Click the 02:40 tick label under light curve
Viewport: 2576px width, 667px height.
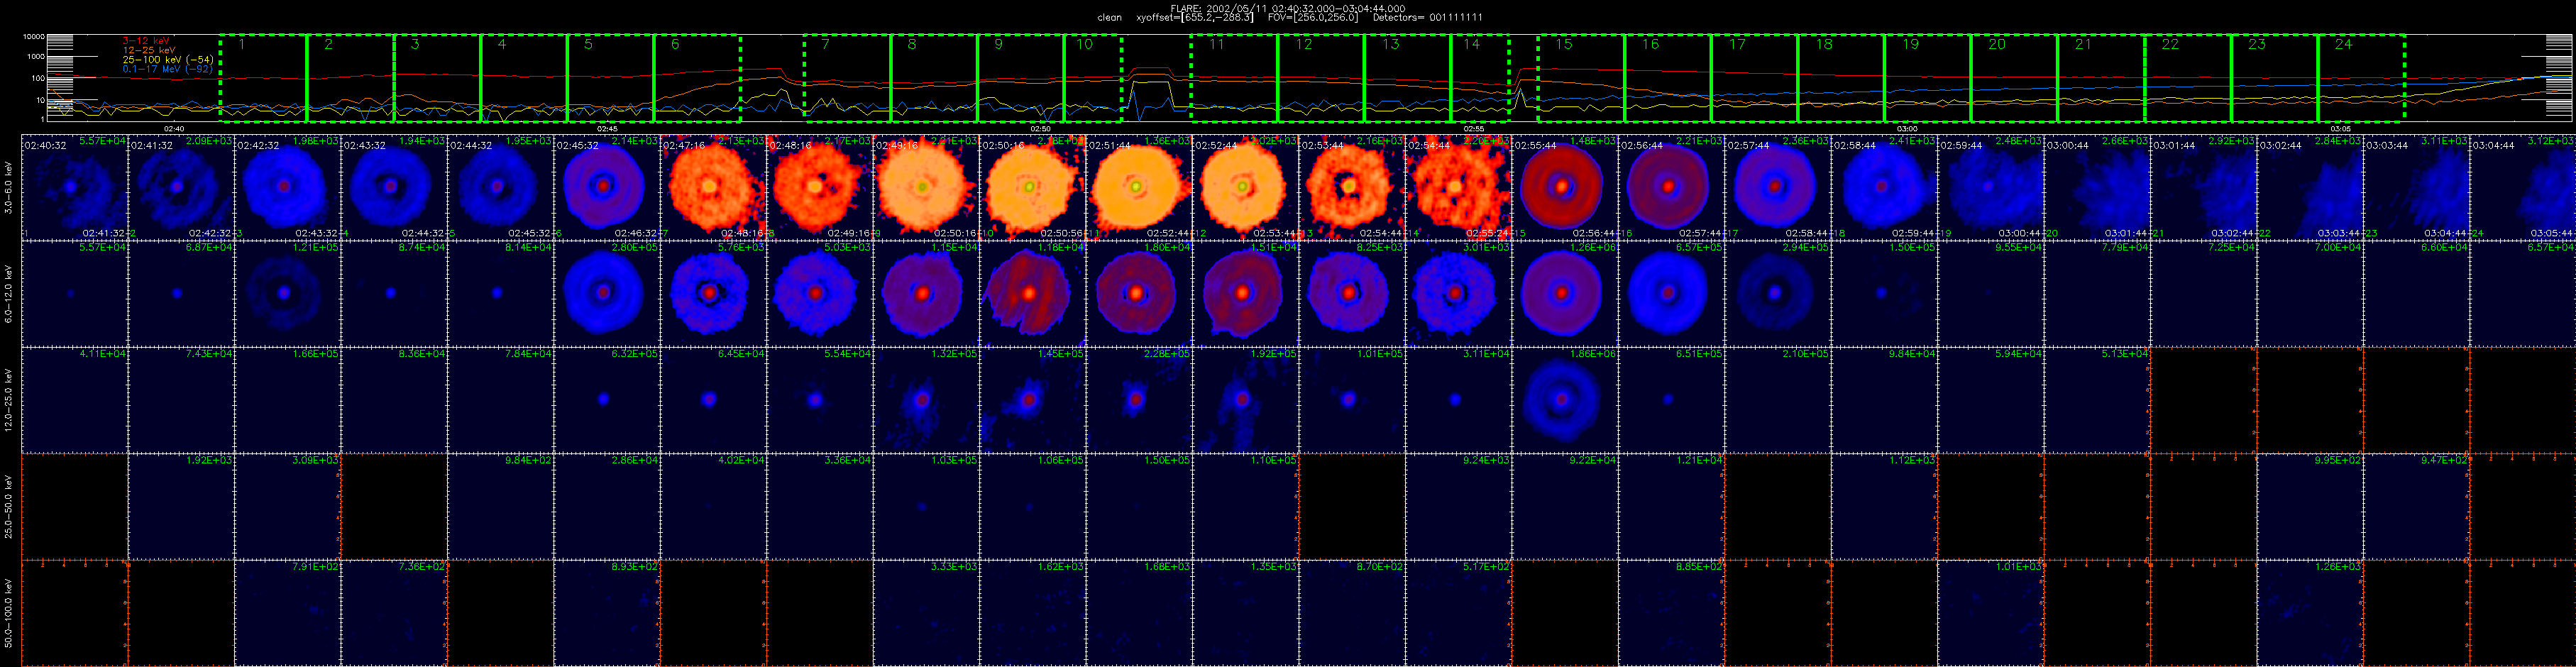pyautogui.click(x=174, y=129)
